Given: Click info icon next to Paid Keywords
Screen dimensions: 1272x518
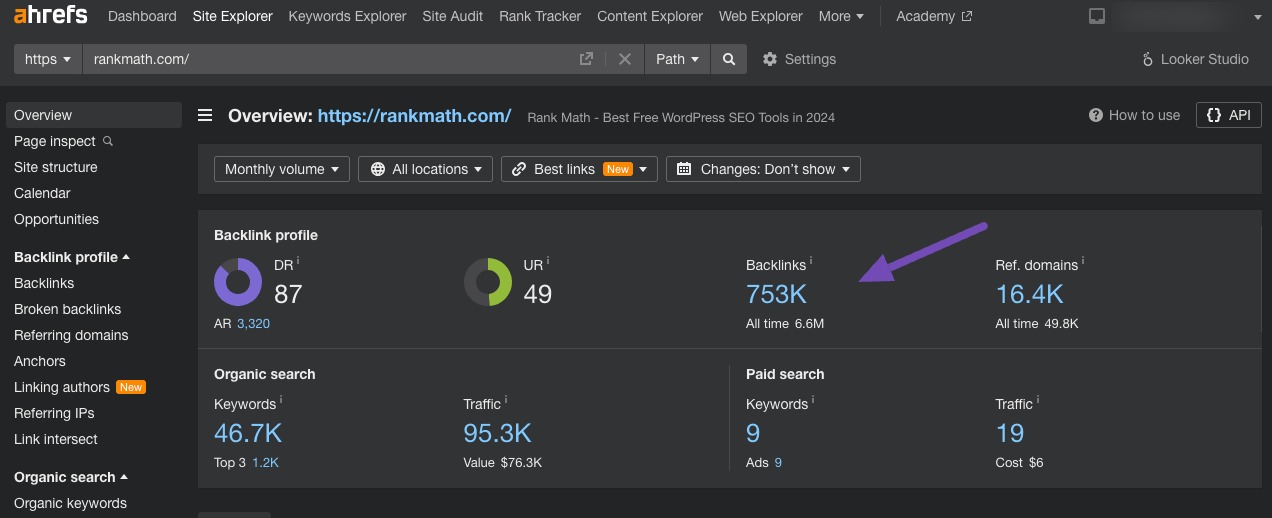Looking at the screenshot, I should point(813,400).
